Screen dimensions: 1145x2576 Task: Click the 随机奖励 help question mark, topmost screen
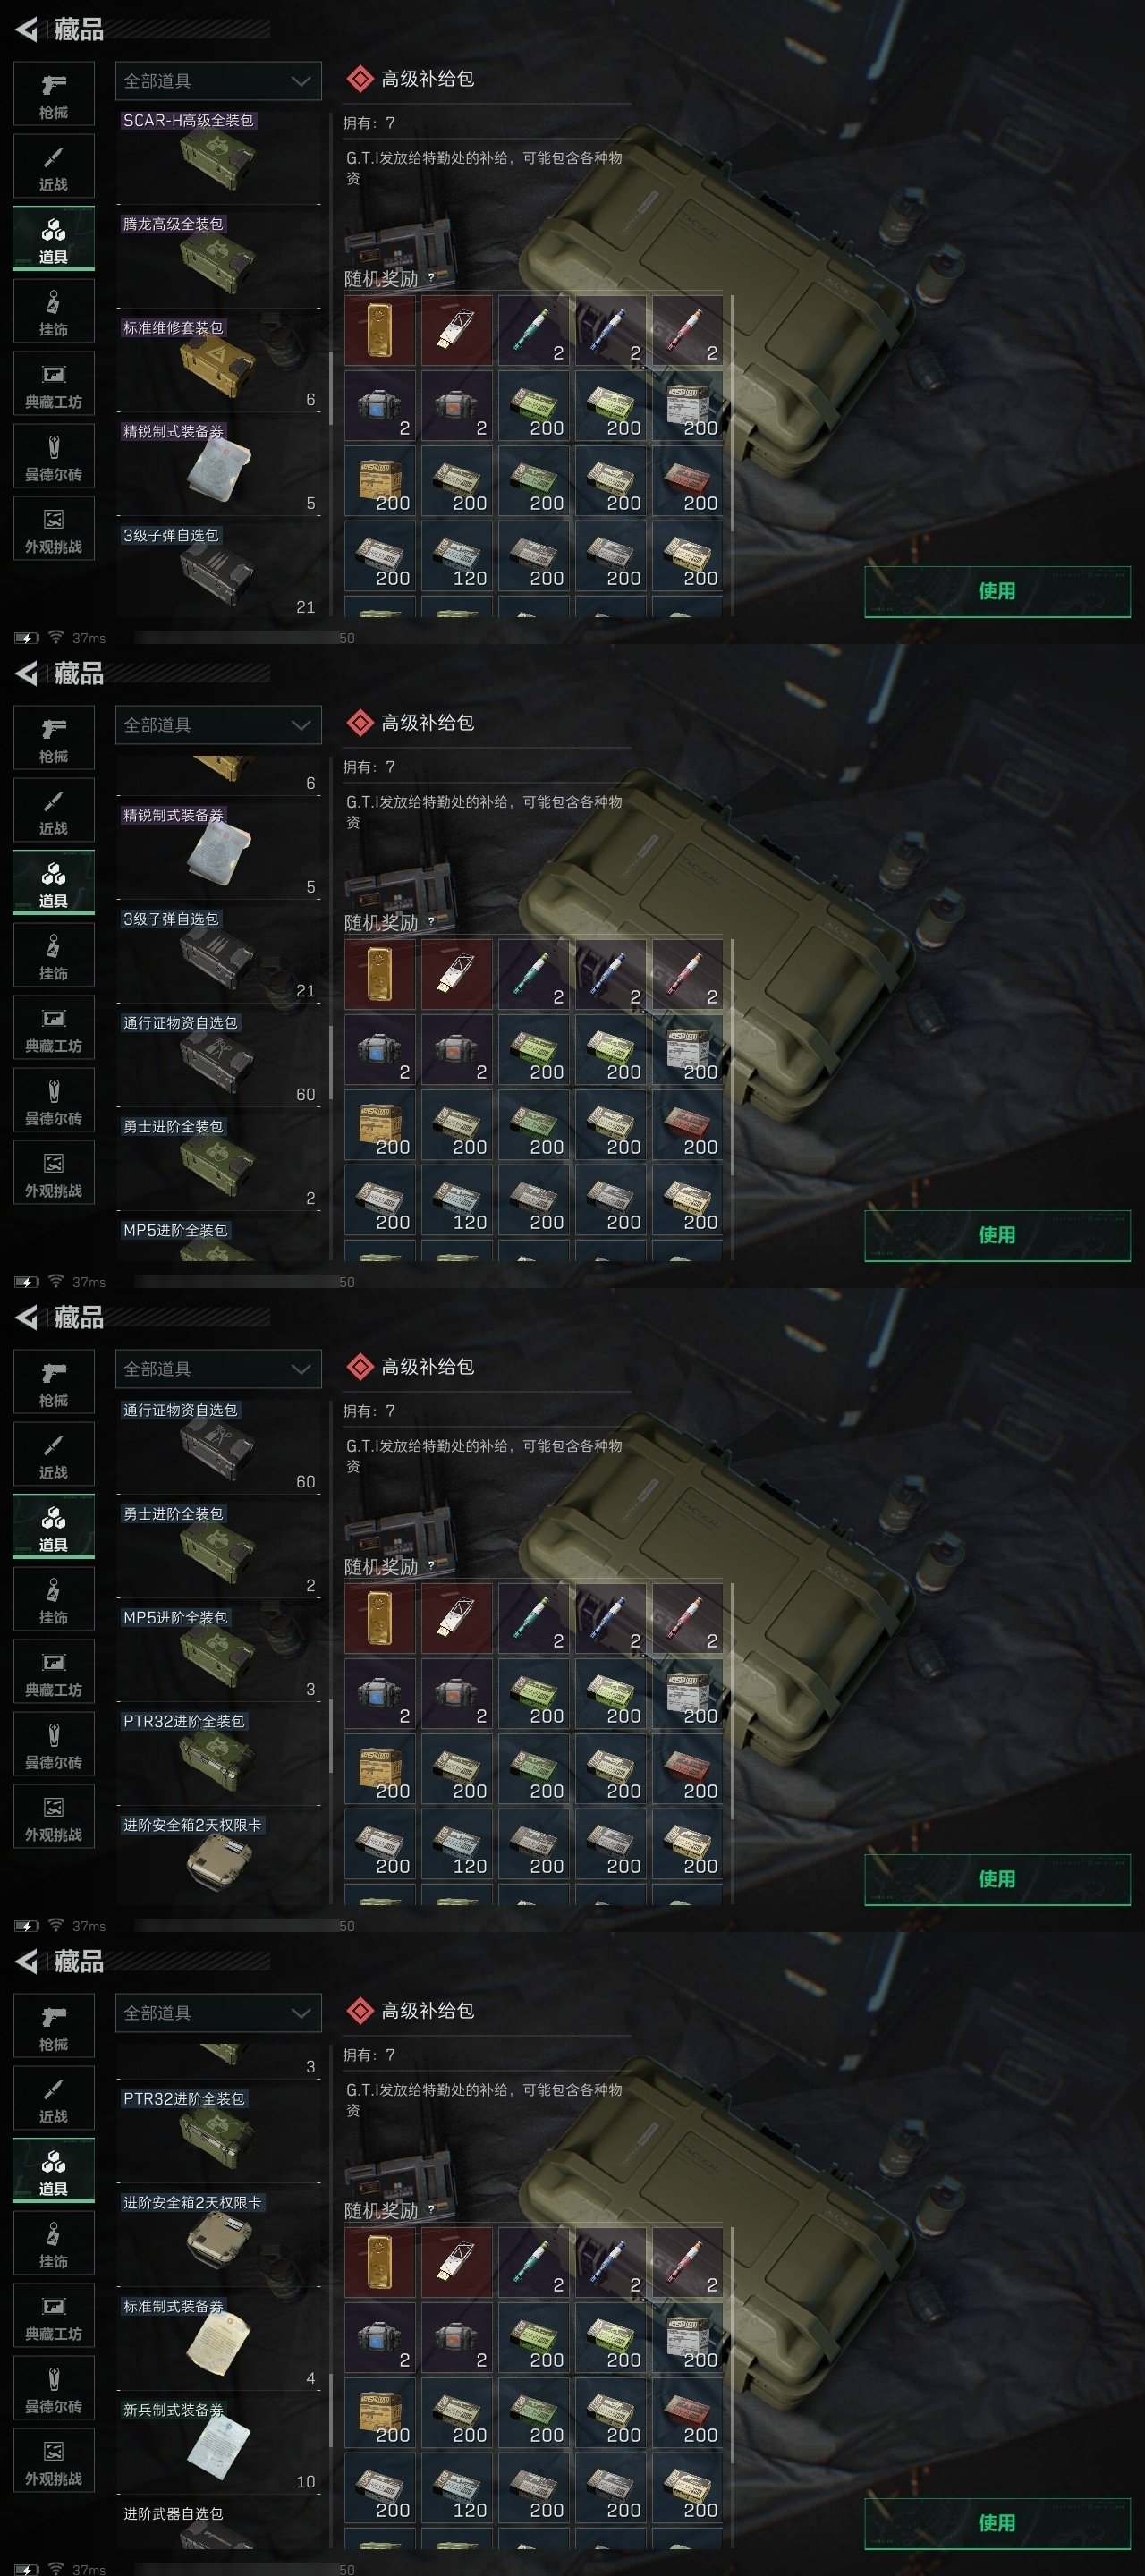click(431, 278)
